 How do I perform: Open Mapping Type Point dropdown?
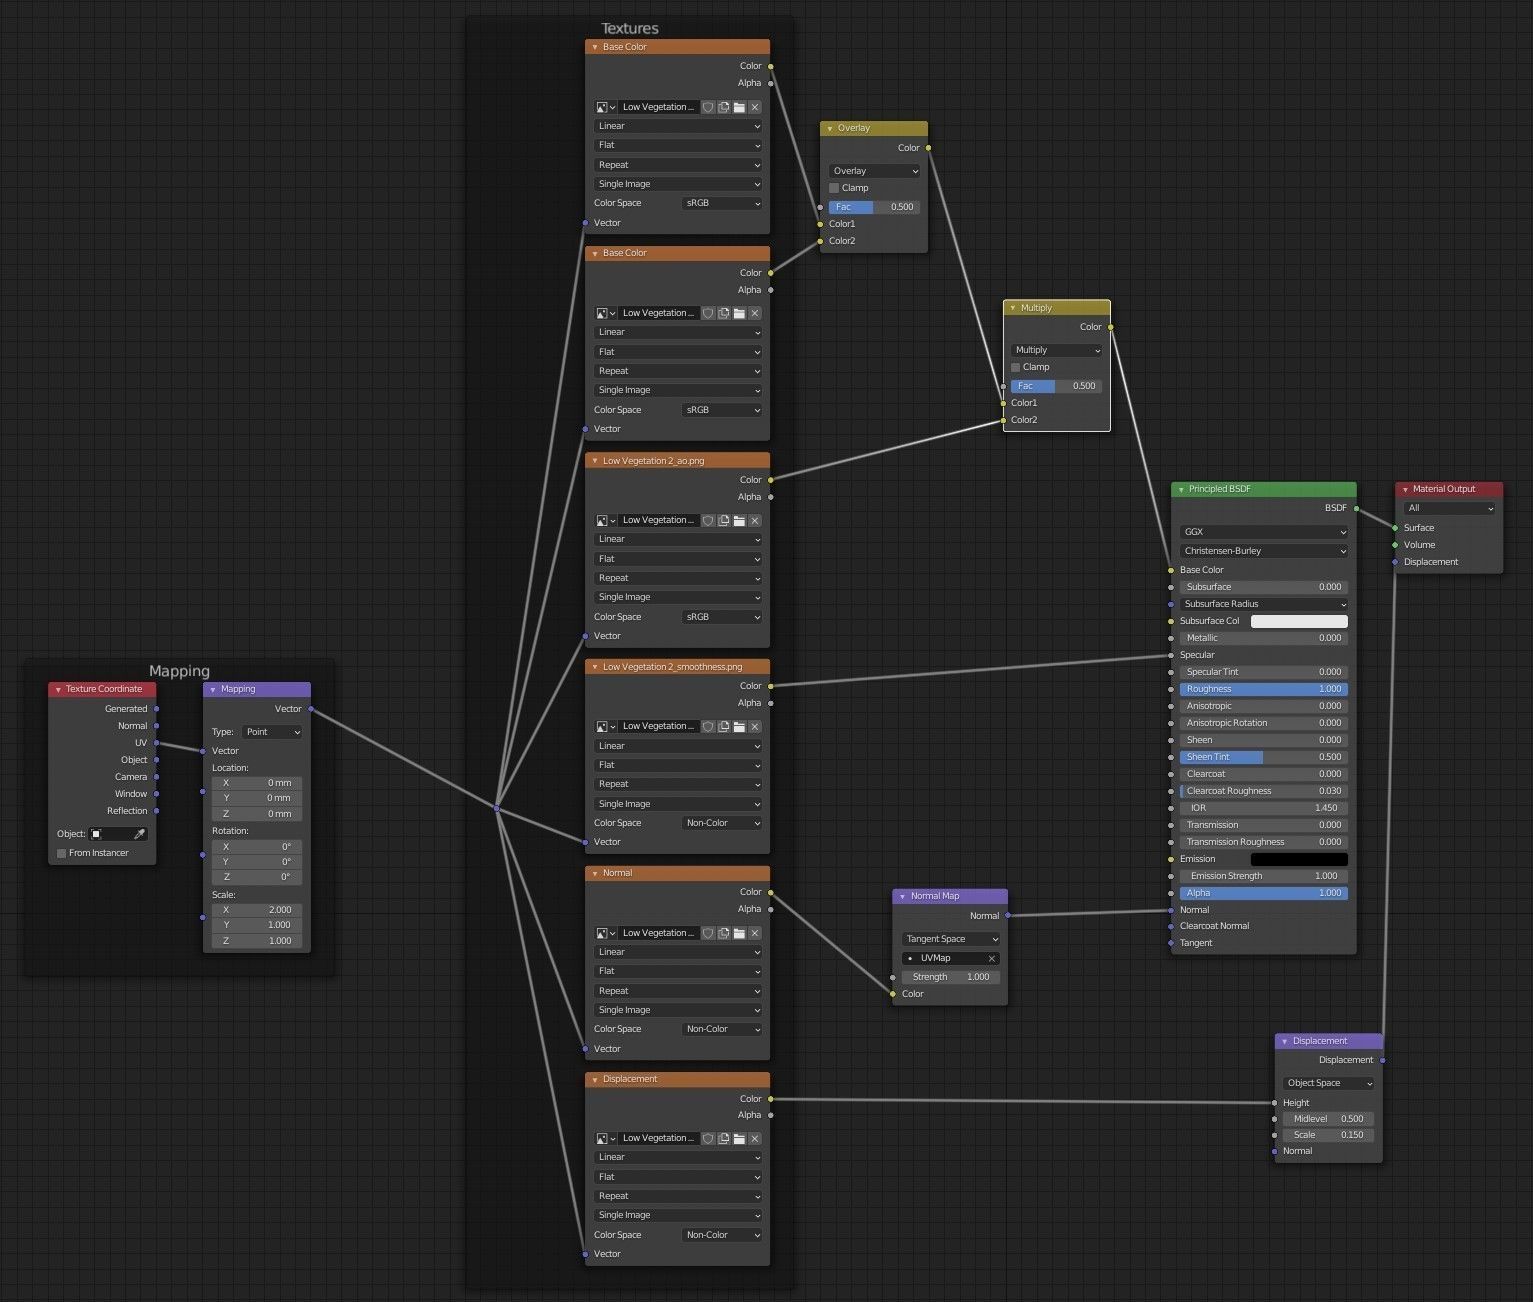[x=272, y=732]
